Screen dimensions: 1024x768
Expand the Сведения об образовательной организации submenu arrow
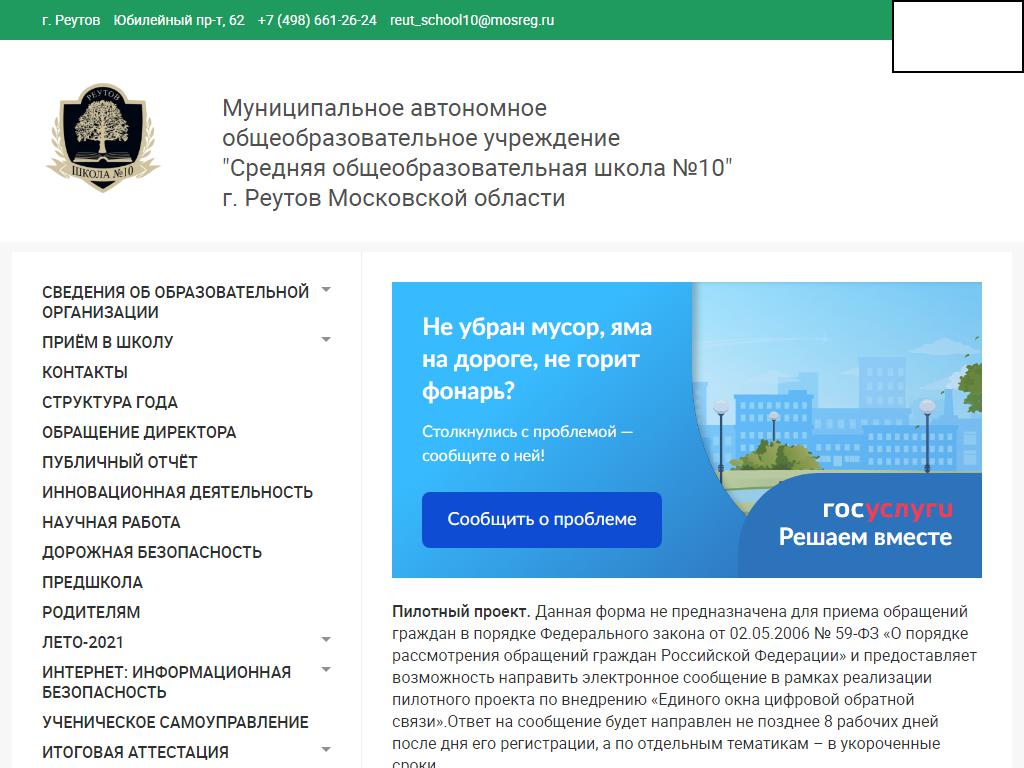pyautogui.click(x=326, y=291)
